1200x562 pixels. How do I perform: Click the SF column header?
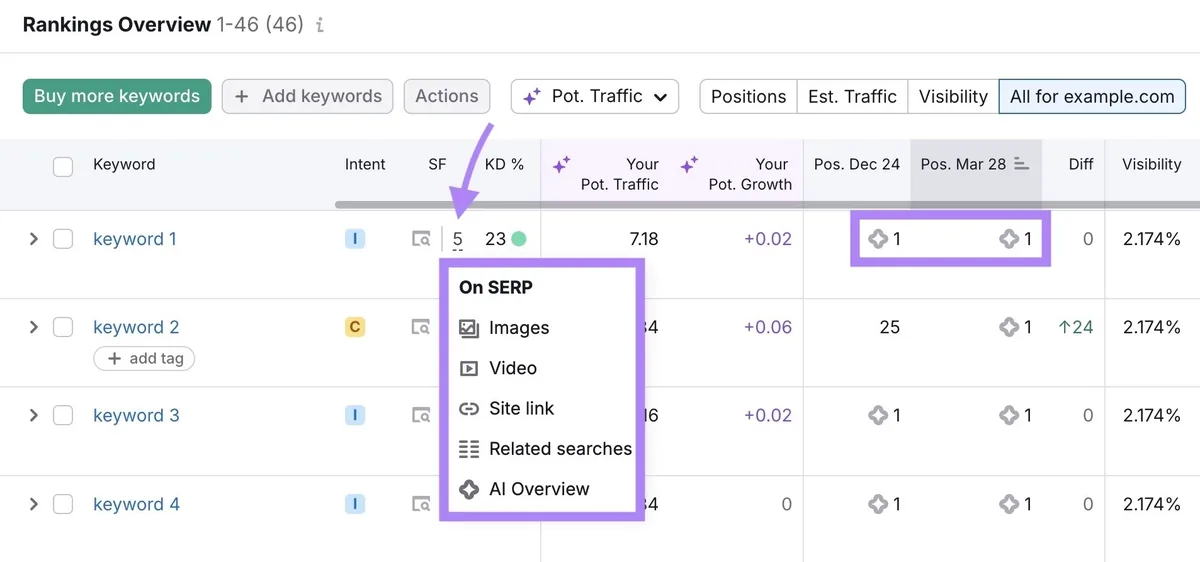point(437,164)
